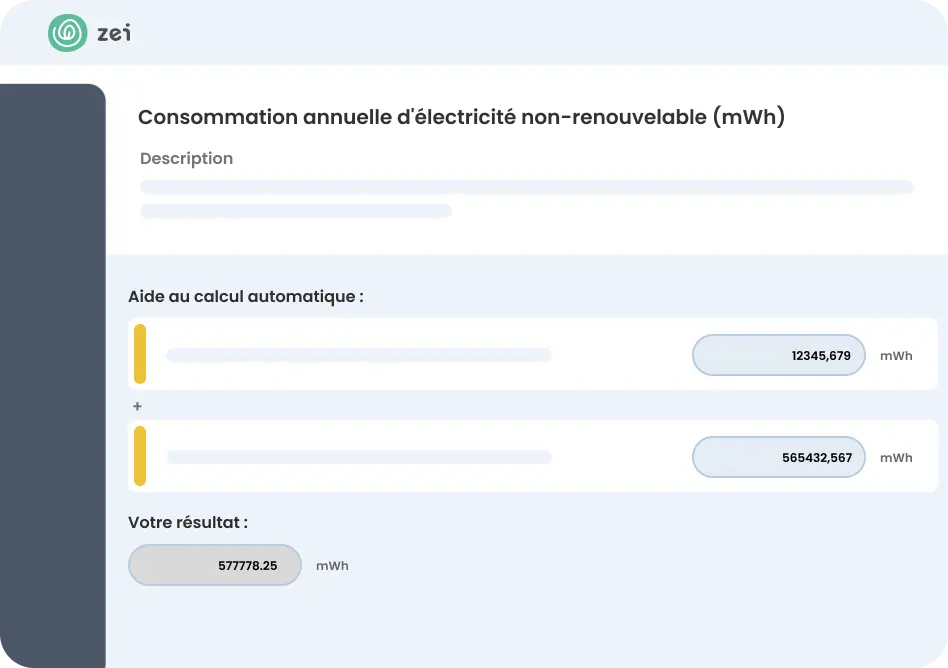The image size is (948, 668).
Task: Click the input showing 12345,679
Action: [779, 355]
